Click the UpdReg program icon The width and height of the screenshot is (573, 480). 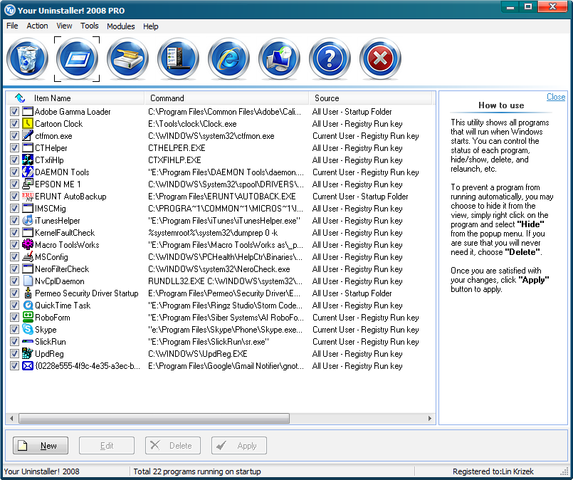[x=27, y=353]
